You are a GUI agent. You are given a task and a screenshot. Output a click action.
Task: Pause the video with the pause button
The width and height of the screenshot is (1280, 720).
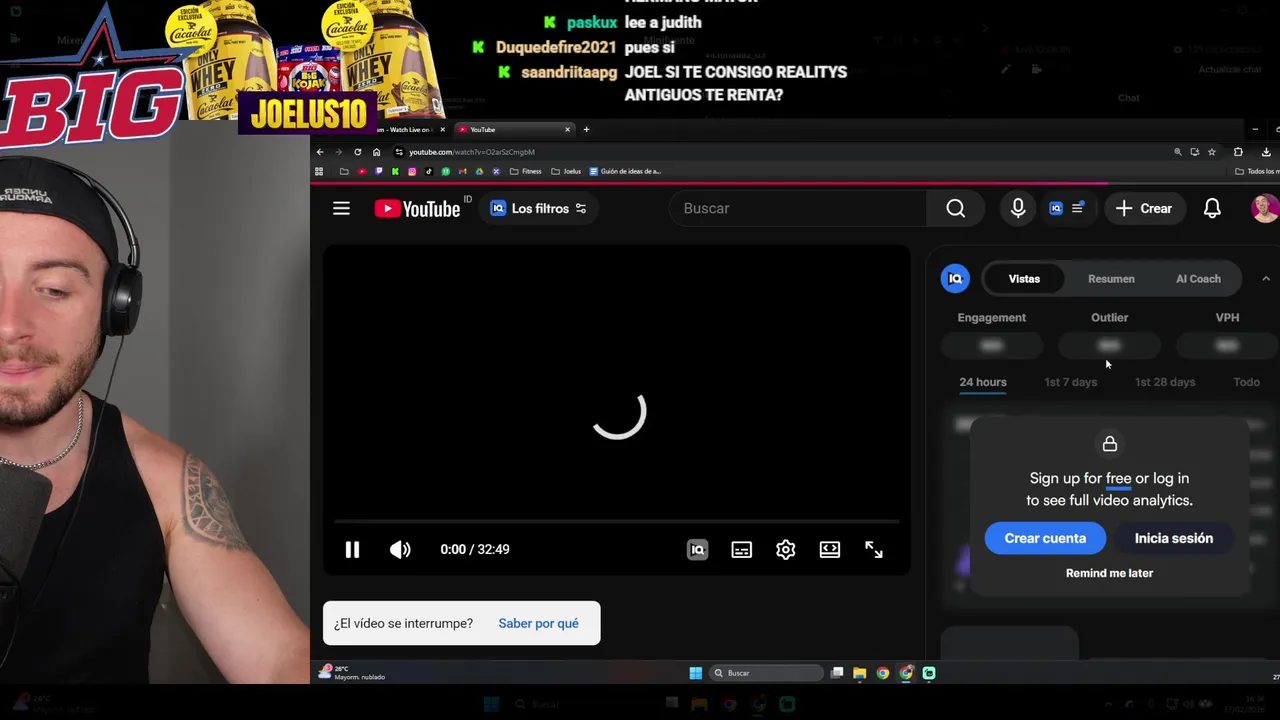coord(352,549)
